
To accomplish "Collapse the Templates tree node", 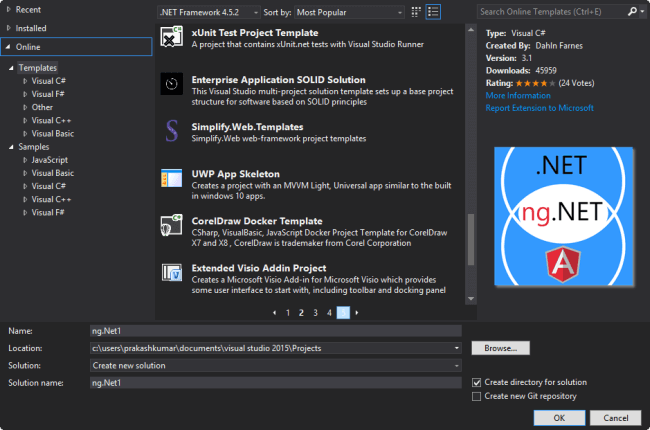I will click(x=11, y=68).
